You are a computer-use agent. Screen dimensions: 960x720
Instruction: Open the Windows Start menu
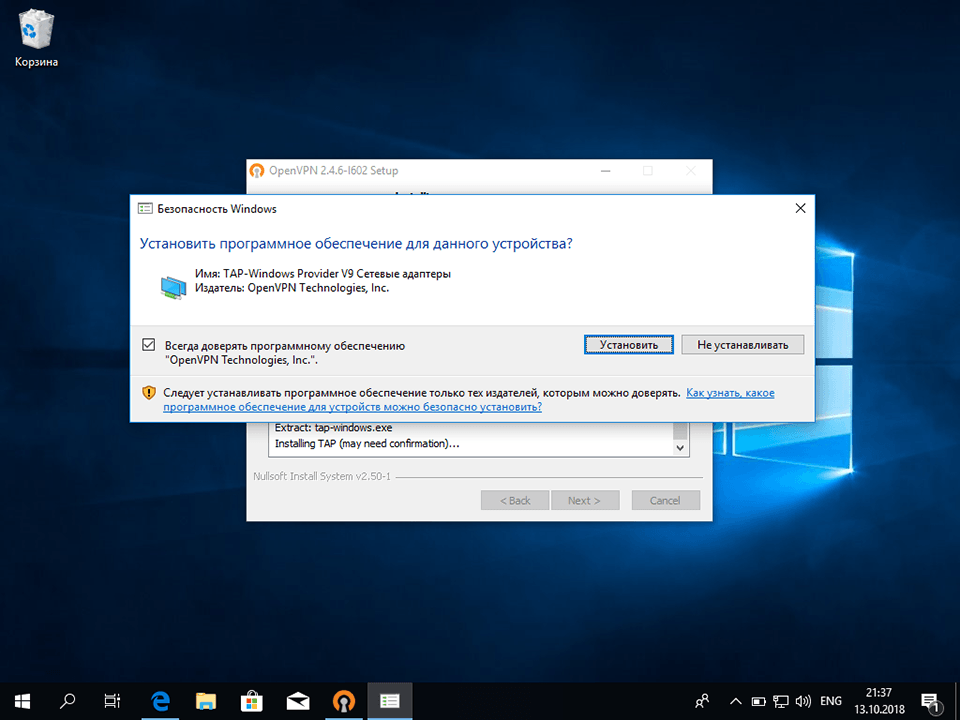pos(22,701)
